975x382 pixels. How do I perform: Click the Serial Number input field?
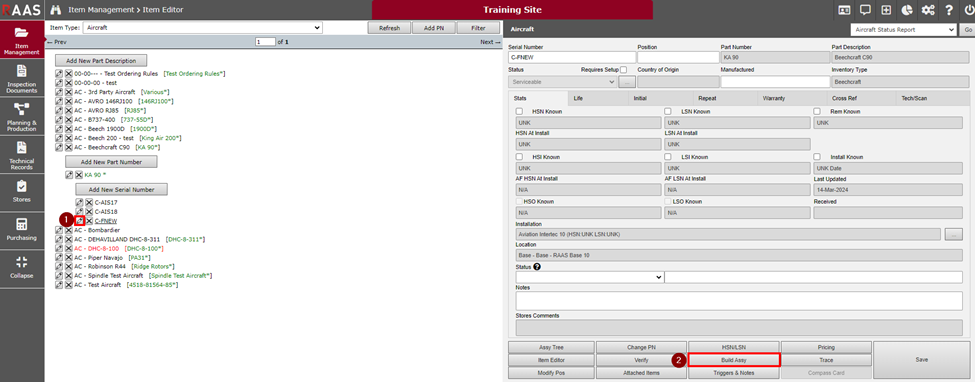coord(571,57)
